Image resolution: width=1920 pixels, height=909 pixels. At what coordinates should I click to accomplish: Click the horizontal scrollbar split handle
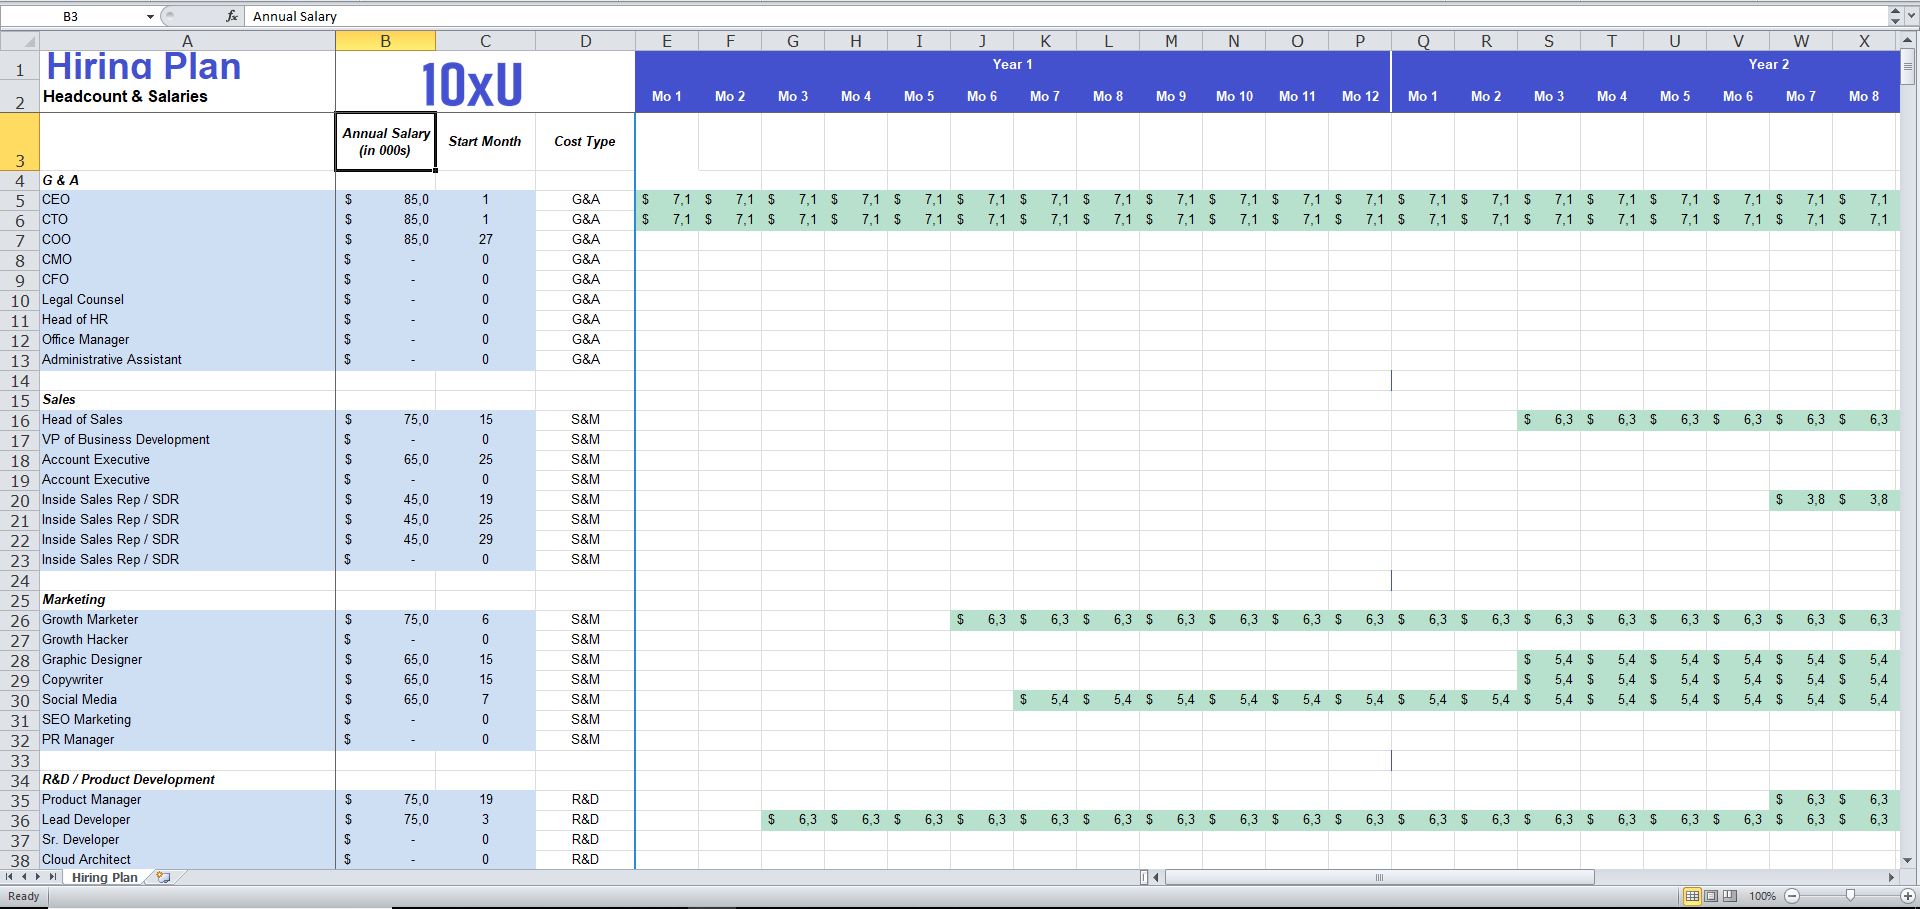click(x=1144, y=877)
